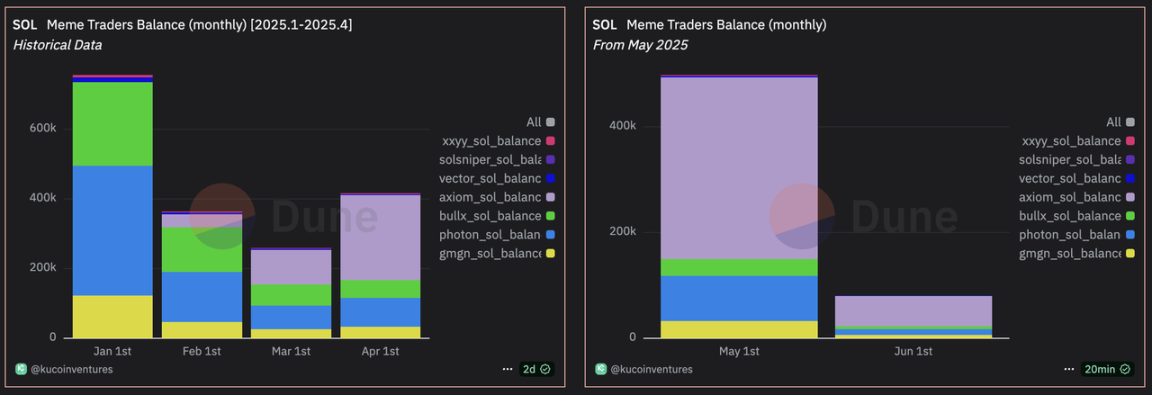The image size is (1152, 395).
Task: Click the Jun 1st axiom purple bar segment
Action: click(913, 311)
